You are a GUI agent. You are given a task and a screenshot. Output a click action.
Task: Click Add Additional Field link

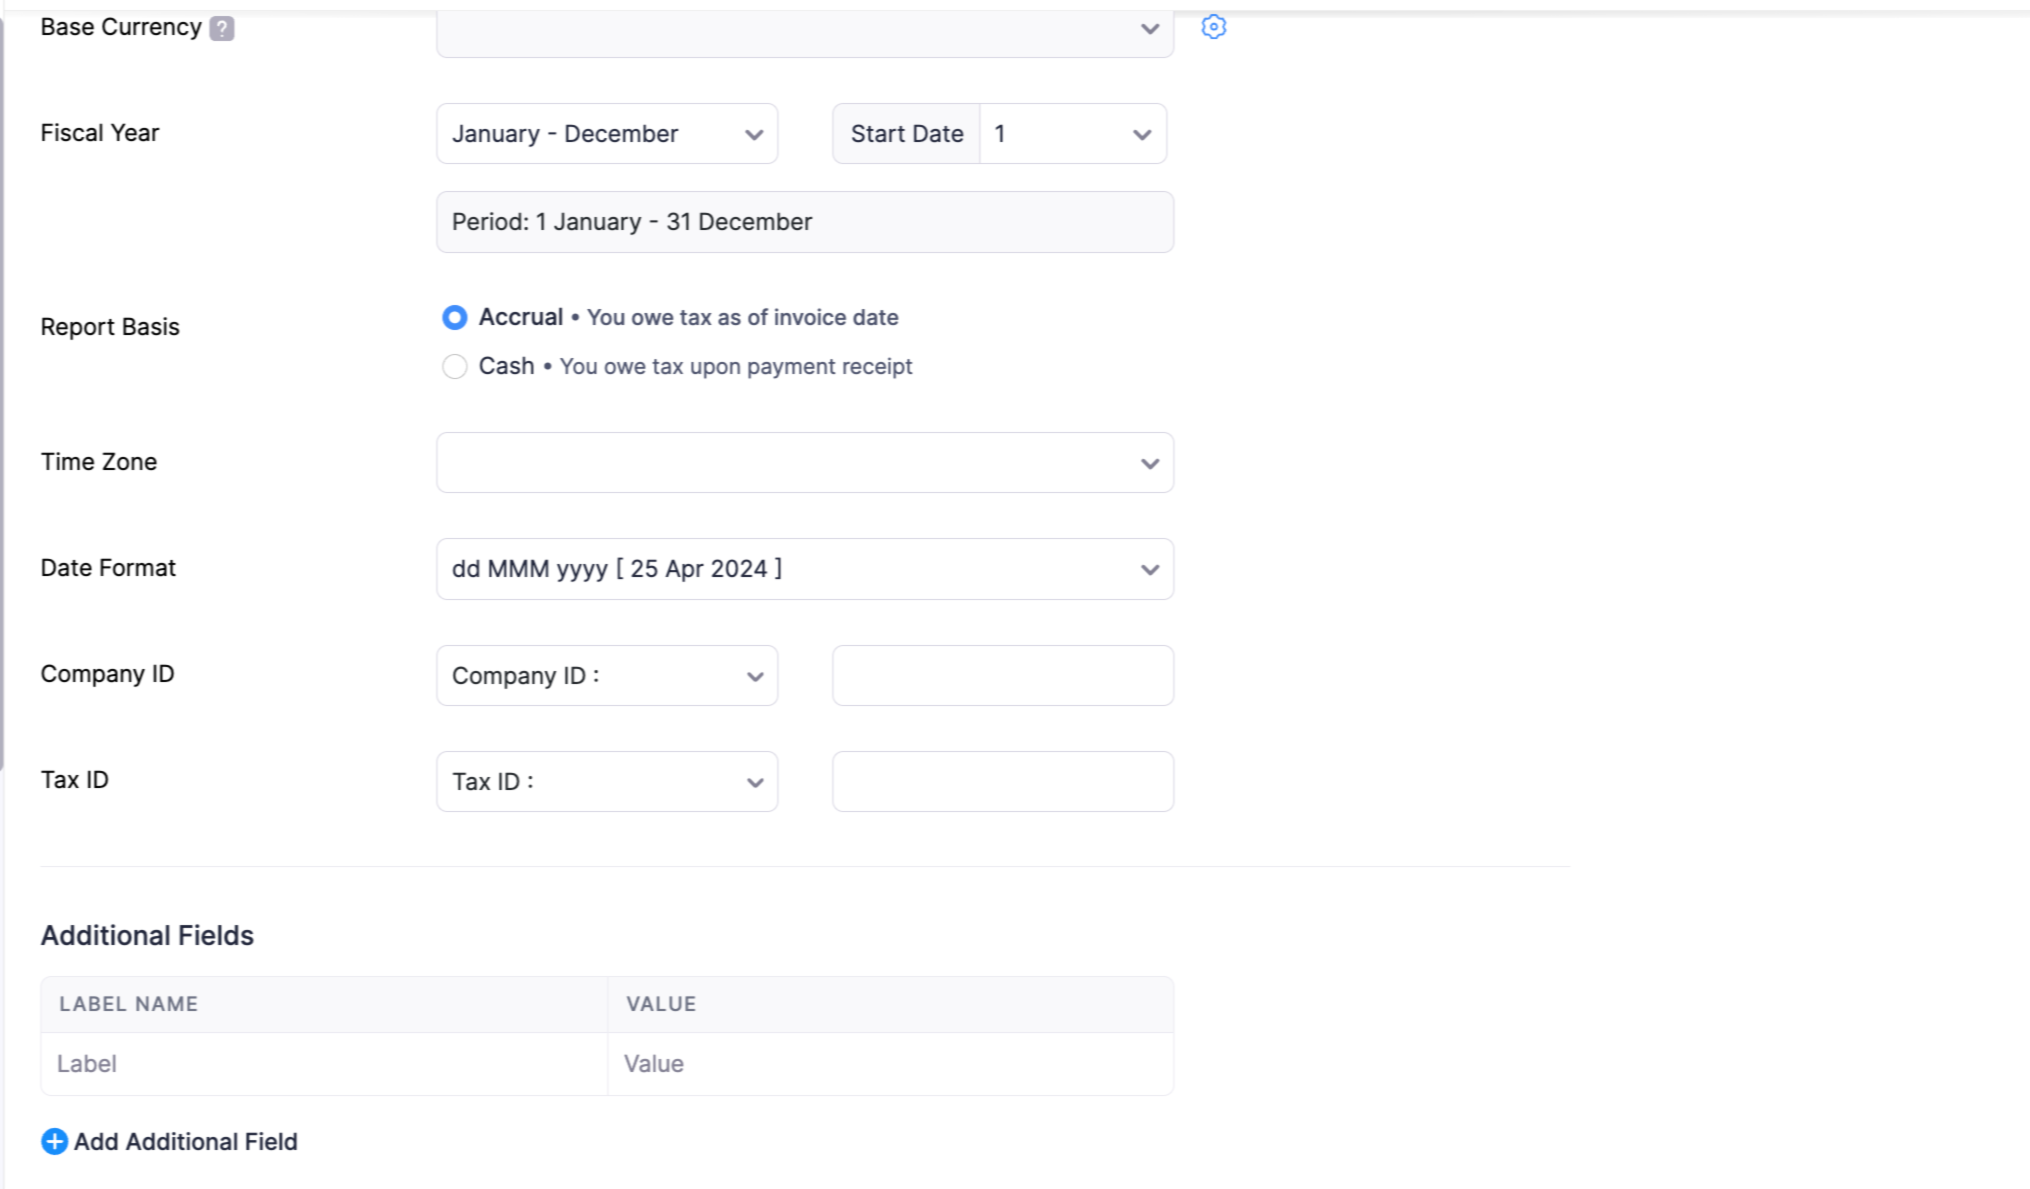coord(186,1142)
